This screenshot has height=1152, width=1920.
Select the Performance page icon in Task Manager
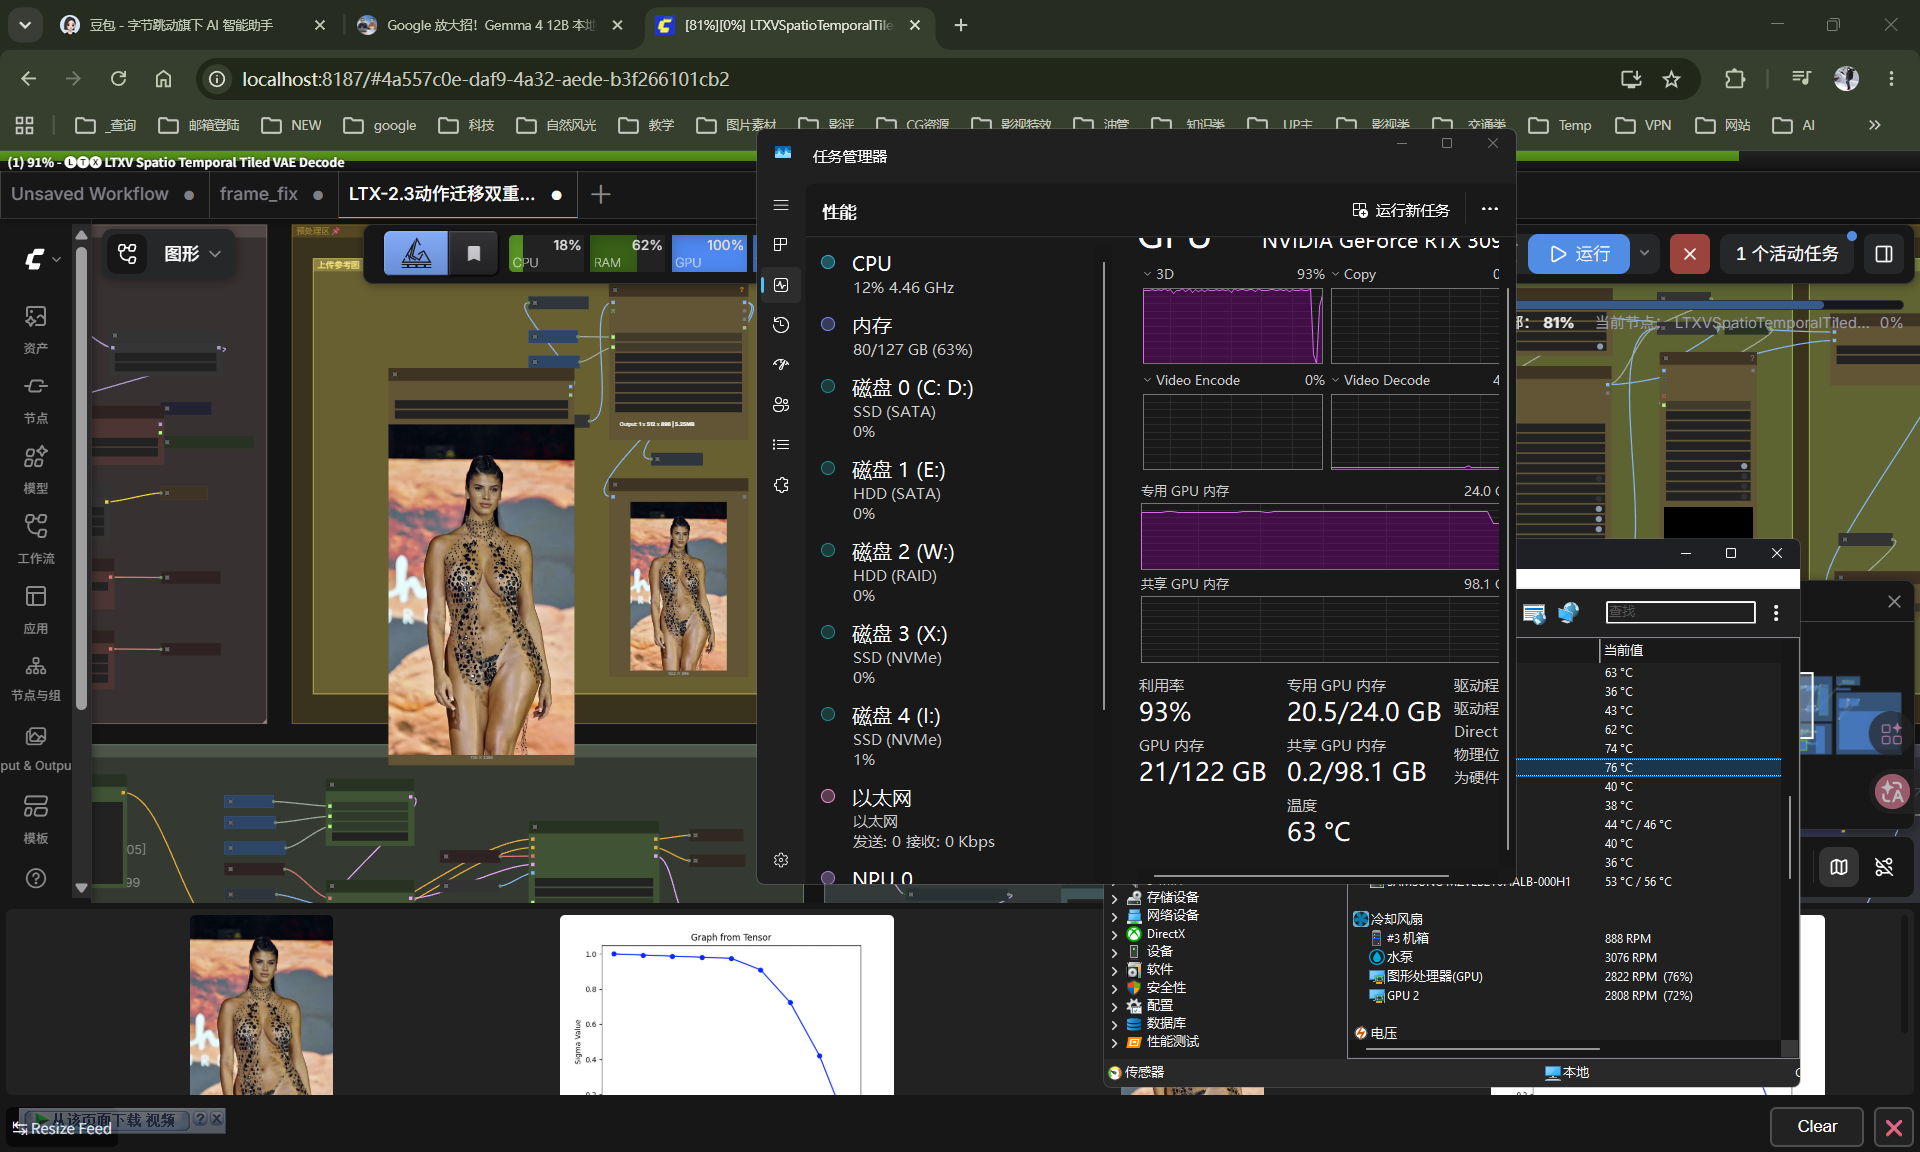781,285
